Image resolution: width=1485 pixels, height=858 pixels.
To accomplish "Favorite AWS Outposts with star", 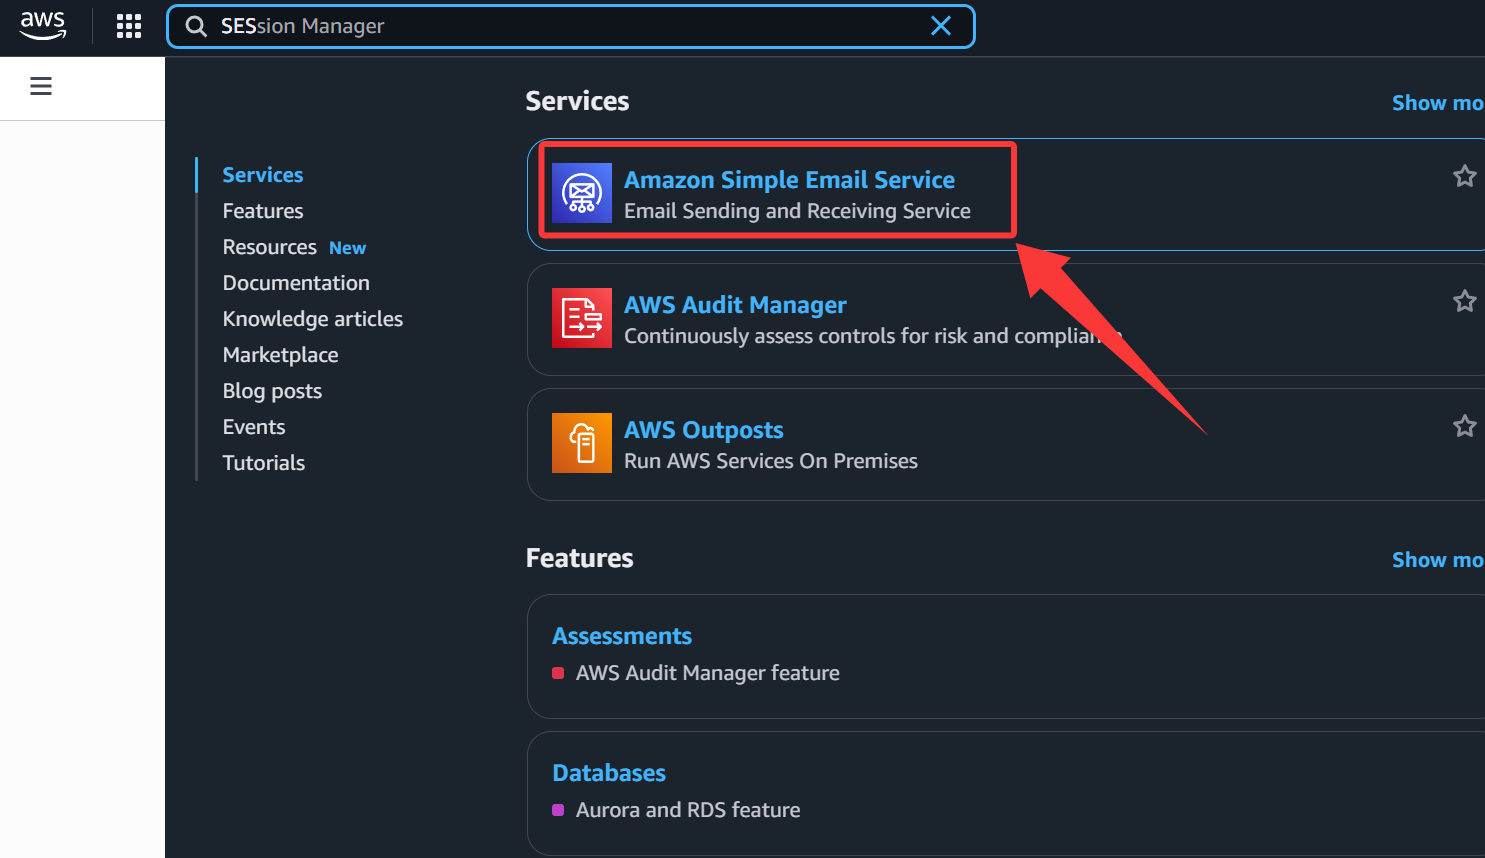I will [x=1465, y=426].
